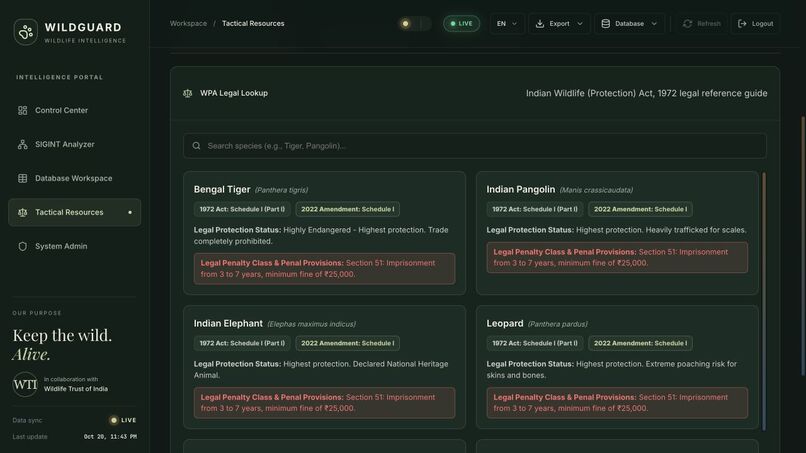Click the Control Center grid icon
The height and width of the screenshot is (453, 806).
click(x=23, y=111)
